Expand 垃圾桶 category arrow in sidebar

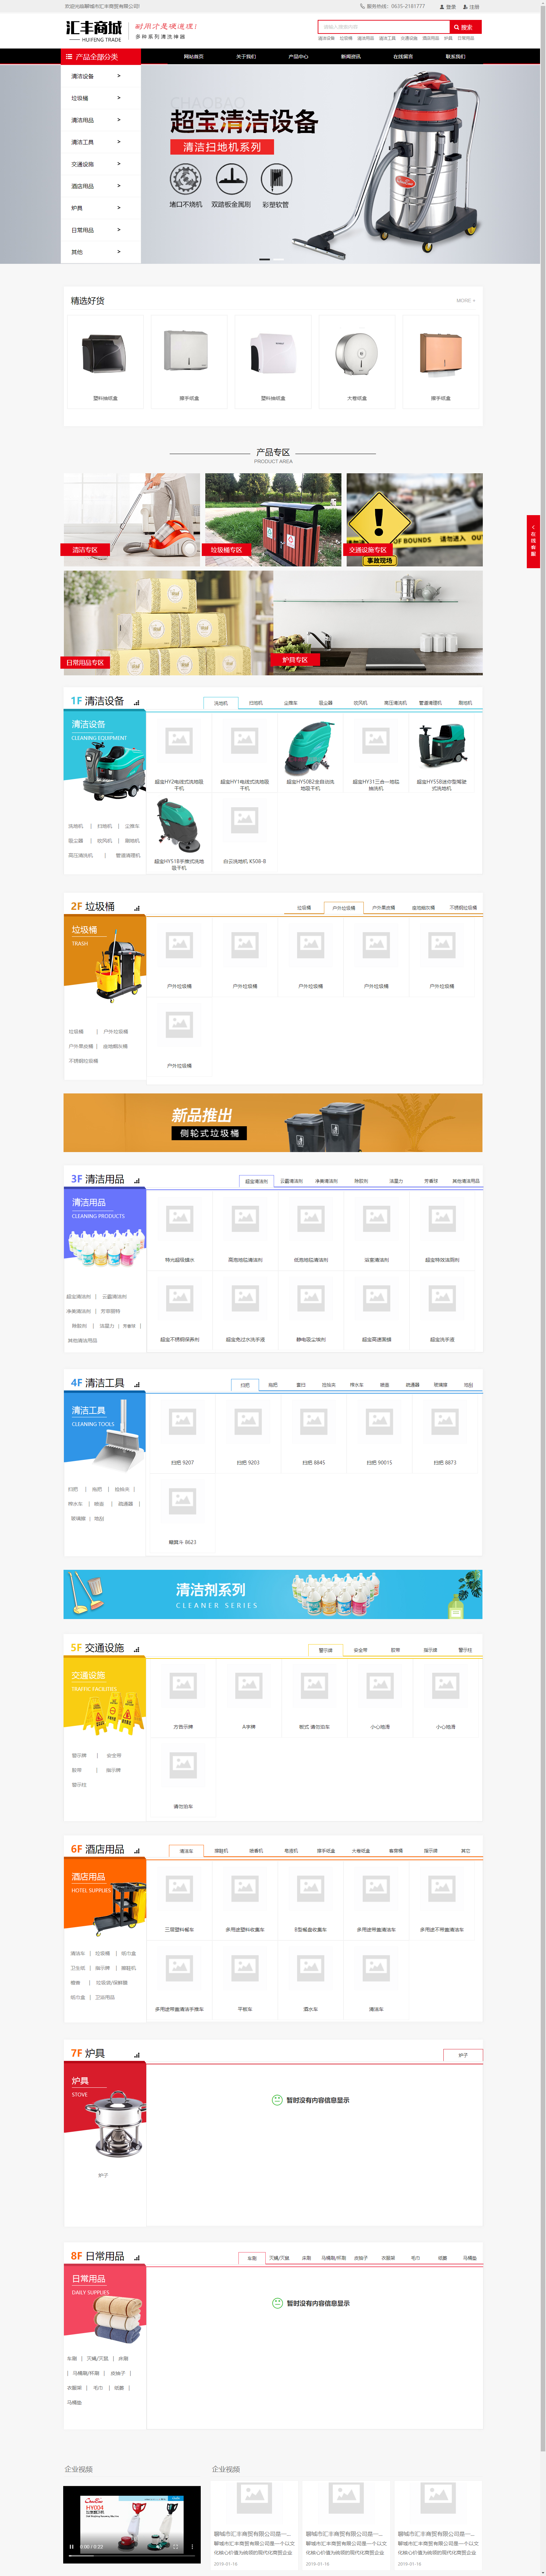119,98
